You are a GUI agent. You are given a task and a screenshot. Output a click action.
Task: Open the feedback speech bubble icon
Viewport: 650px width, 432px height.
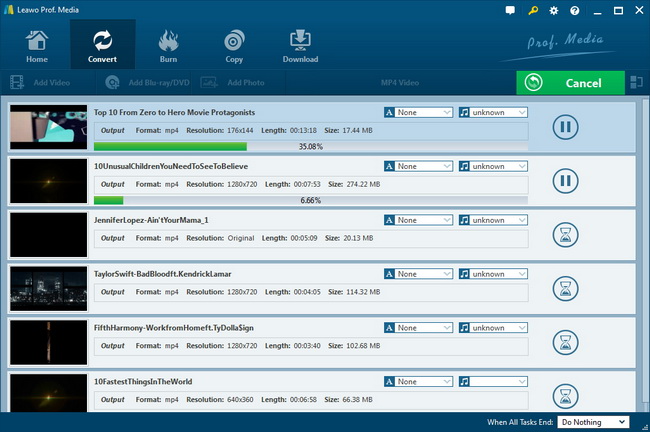pyautogui.click(x=510, y=10)
